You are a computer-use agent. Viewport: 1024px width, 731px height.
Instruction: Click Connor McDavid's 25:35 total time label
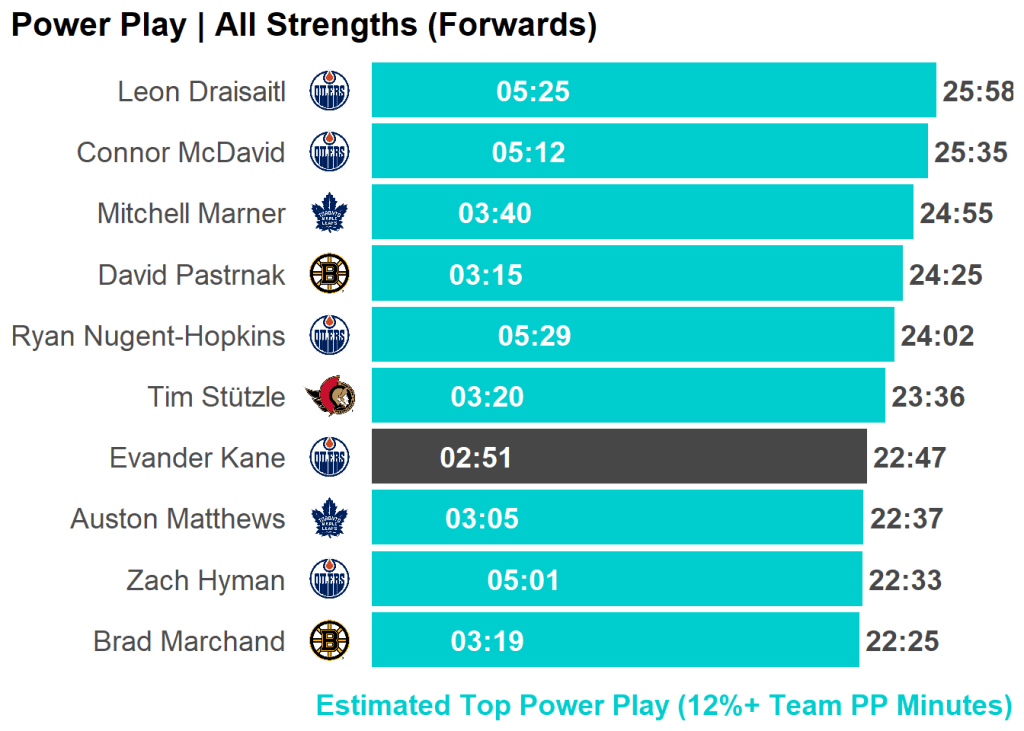[x=971, y=153]
